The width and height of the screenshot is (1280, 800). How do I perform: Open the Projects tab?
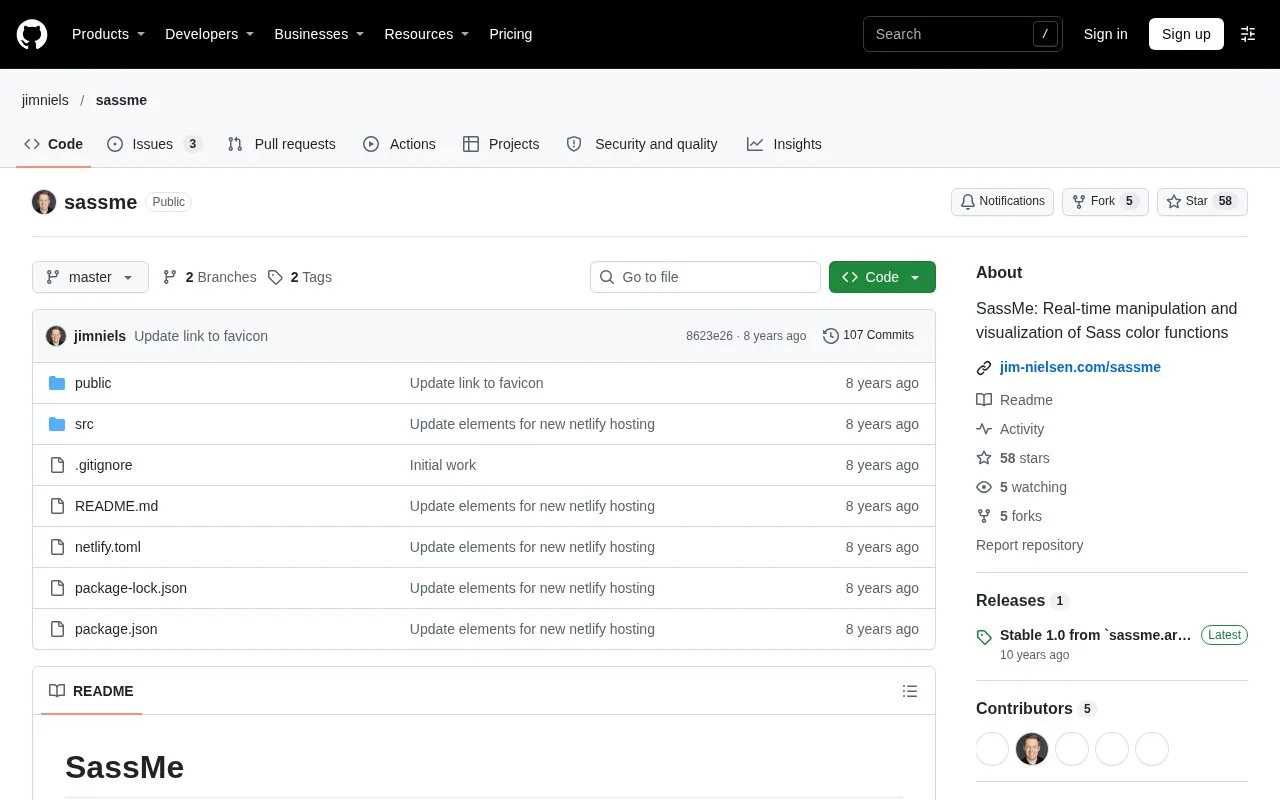501,144
